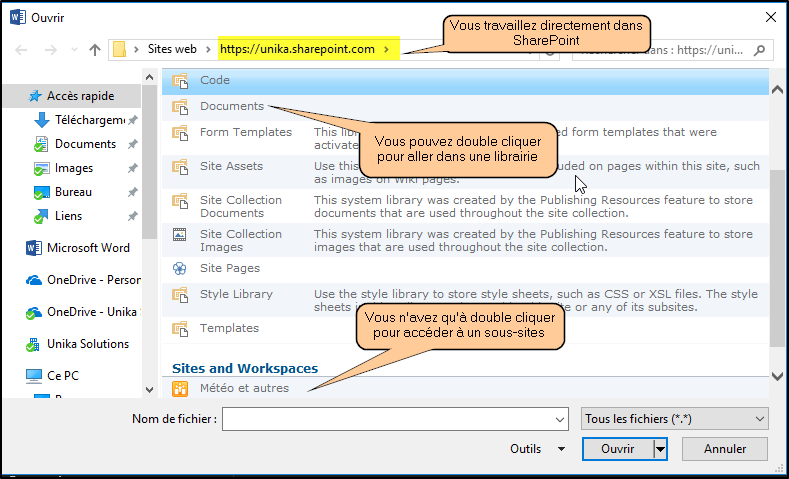Click file list scrollbar up arrow
The width and height of the screenshot is (789, 479).
pyautogui.click(x=777, y=90)
